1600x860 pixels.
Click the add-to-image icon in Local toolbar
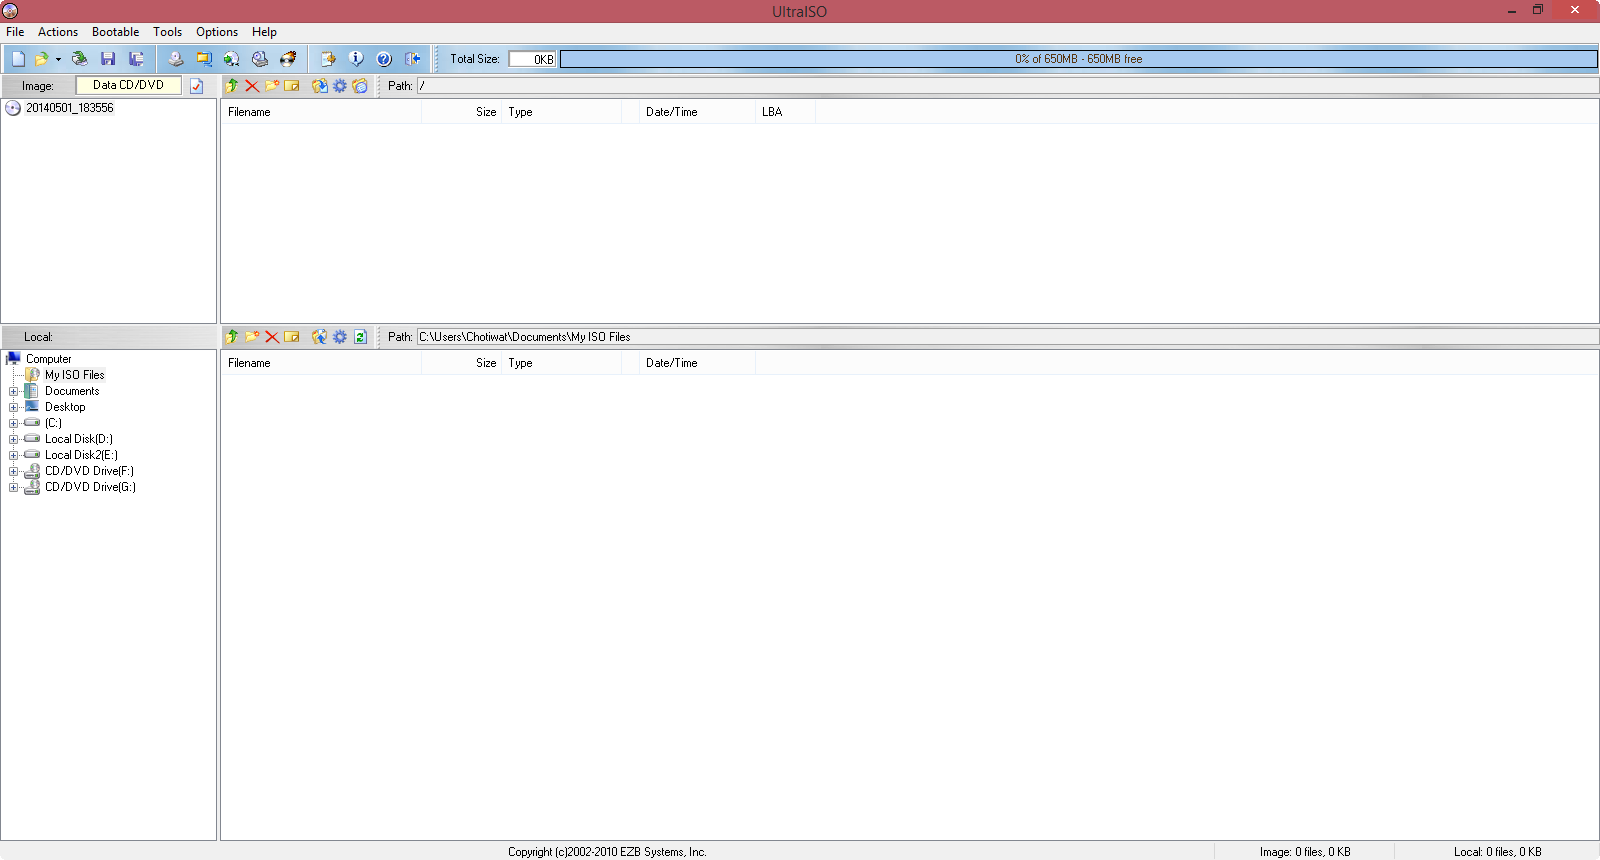(320, 337)
